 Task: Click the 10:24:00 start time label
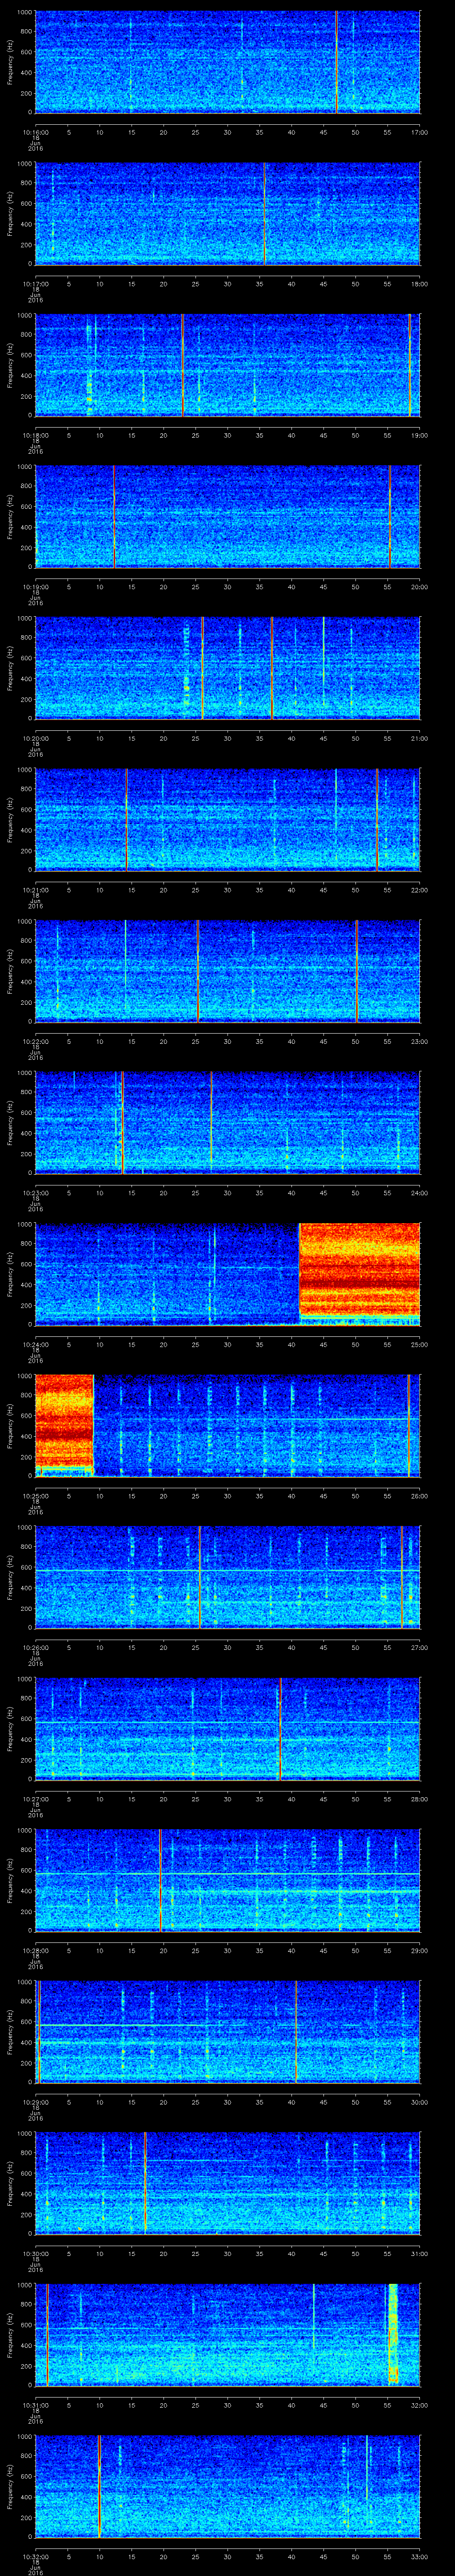[36, 1344]
